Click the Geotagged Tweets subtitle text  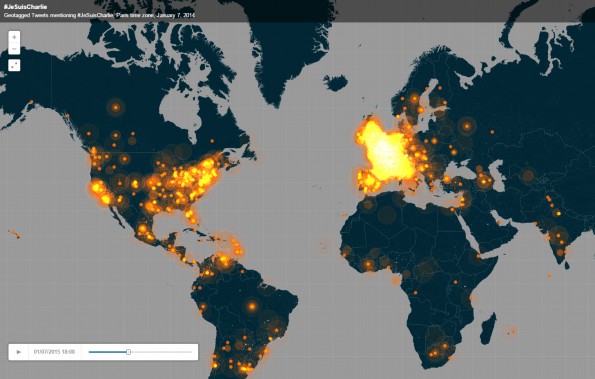(x=99, y=16)
